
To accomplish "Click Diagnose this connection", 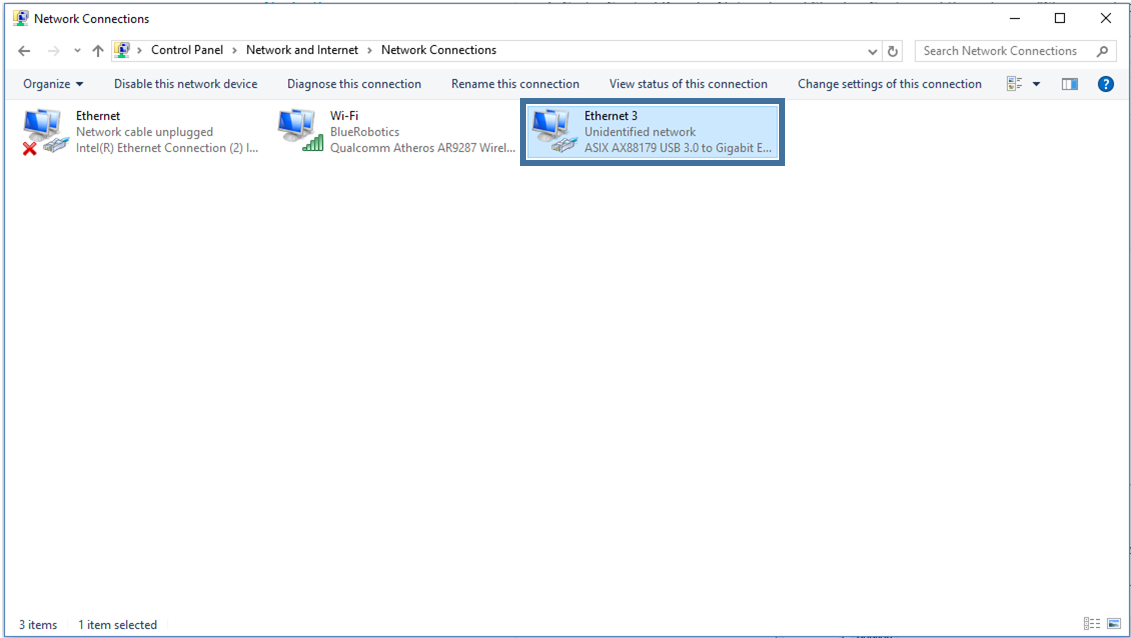I will 354,84.
